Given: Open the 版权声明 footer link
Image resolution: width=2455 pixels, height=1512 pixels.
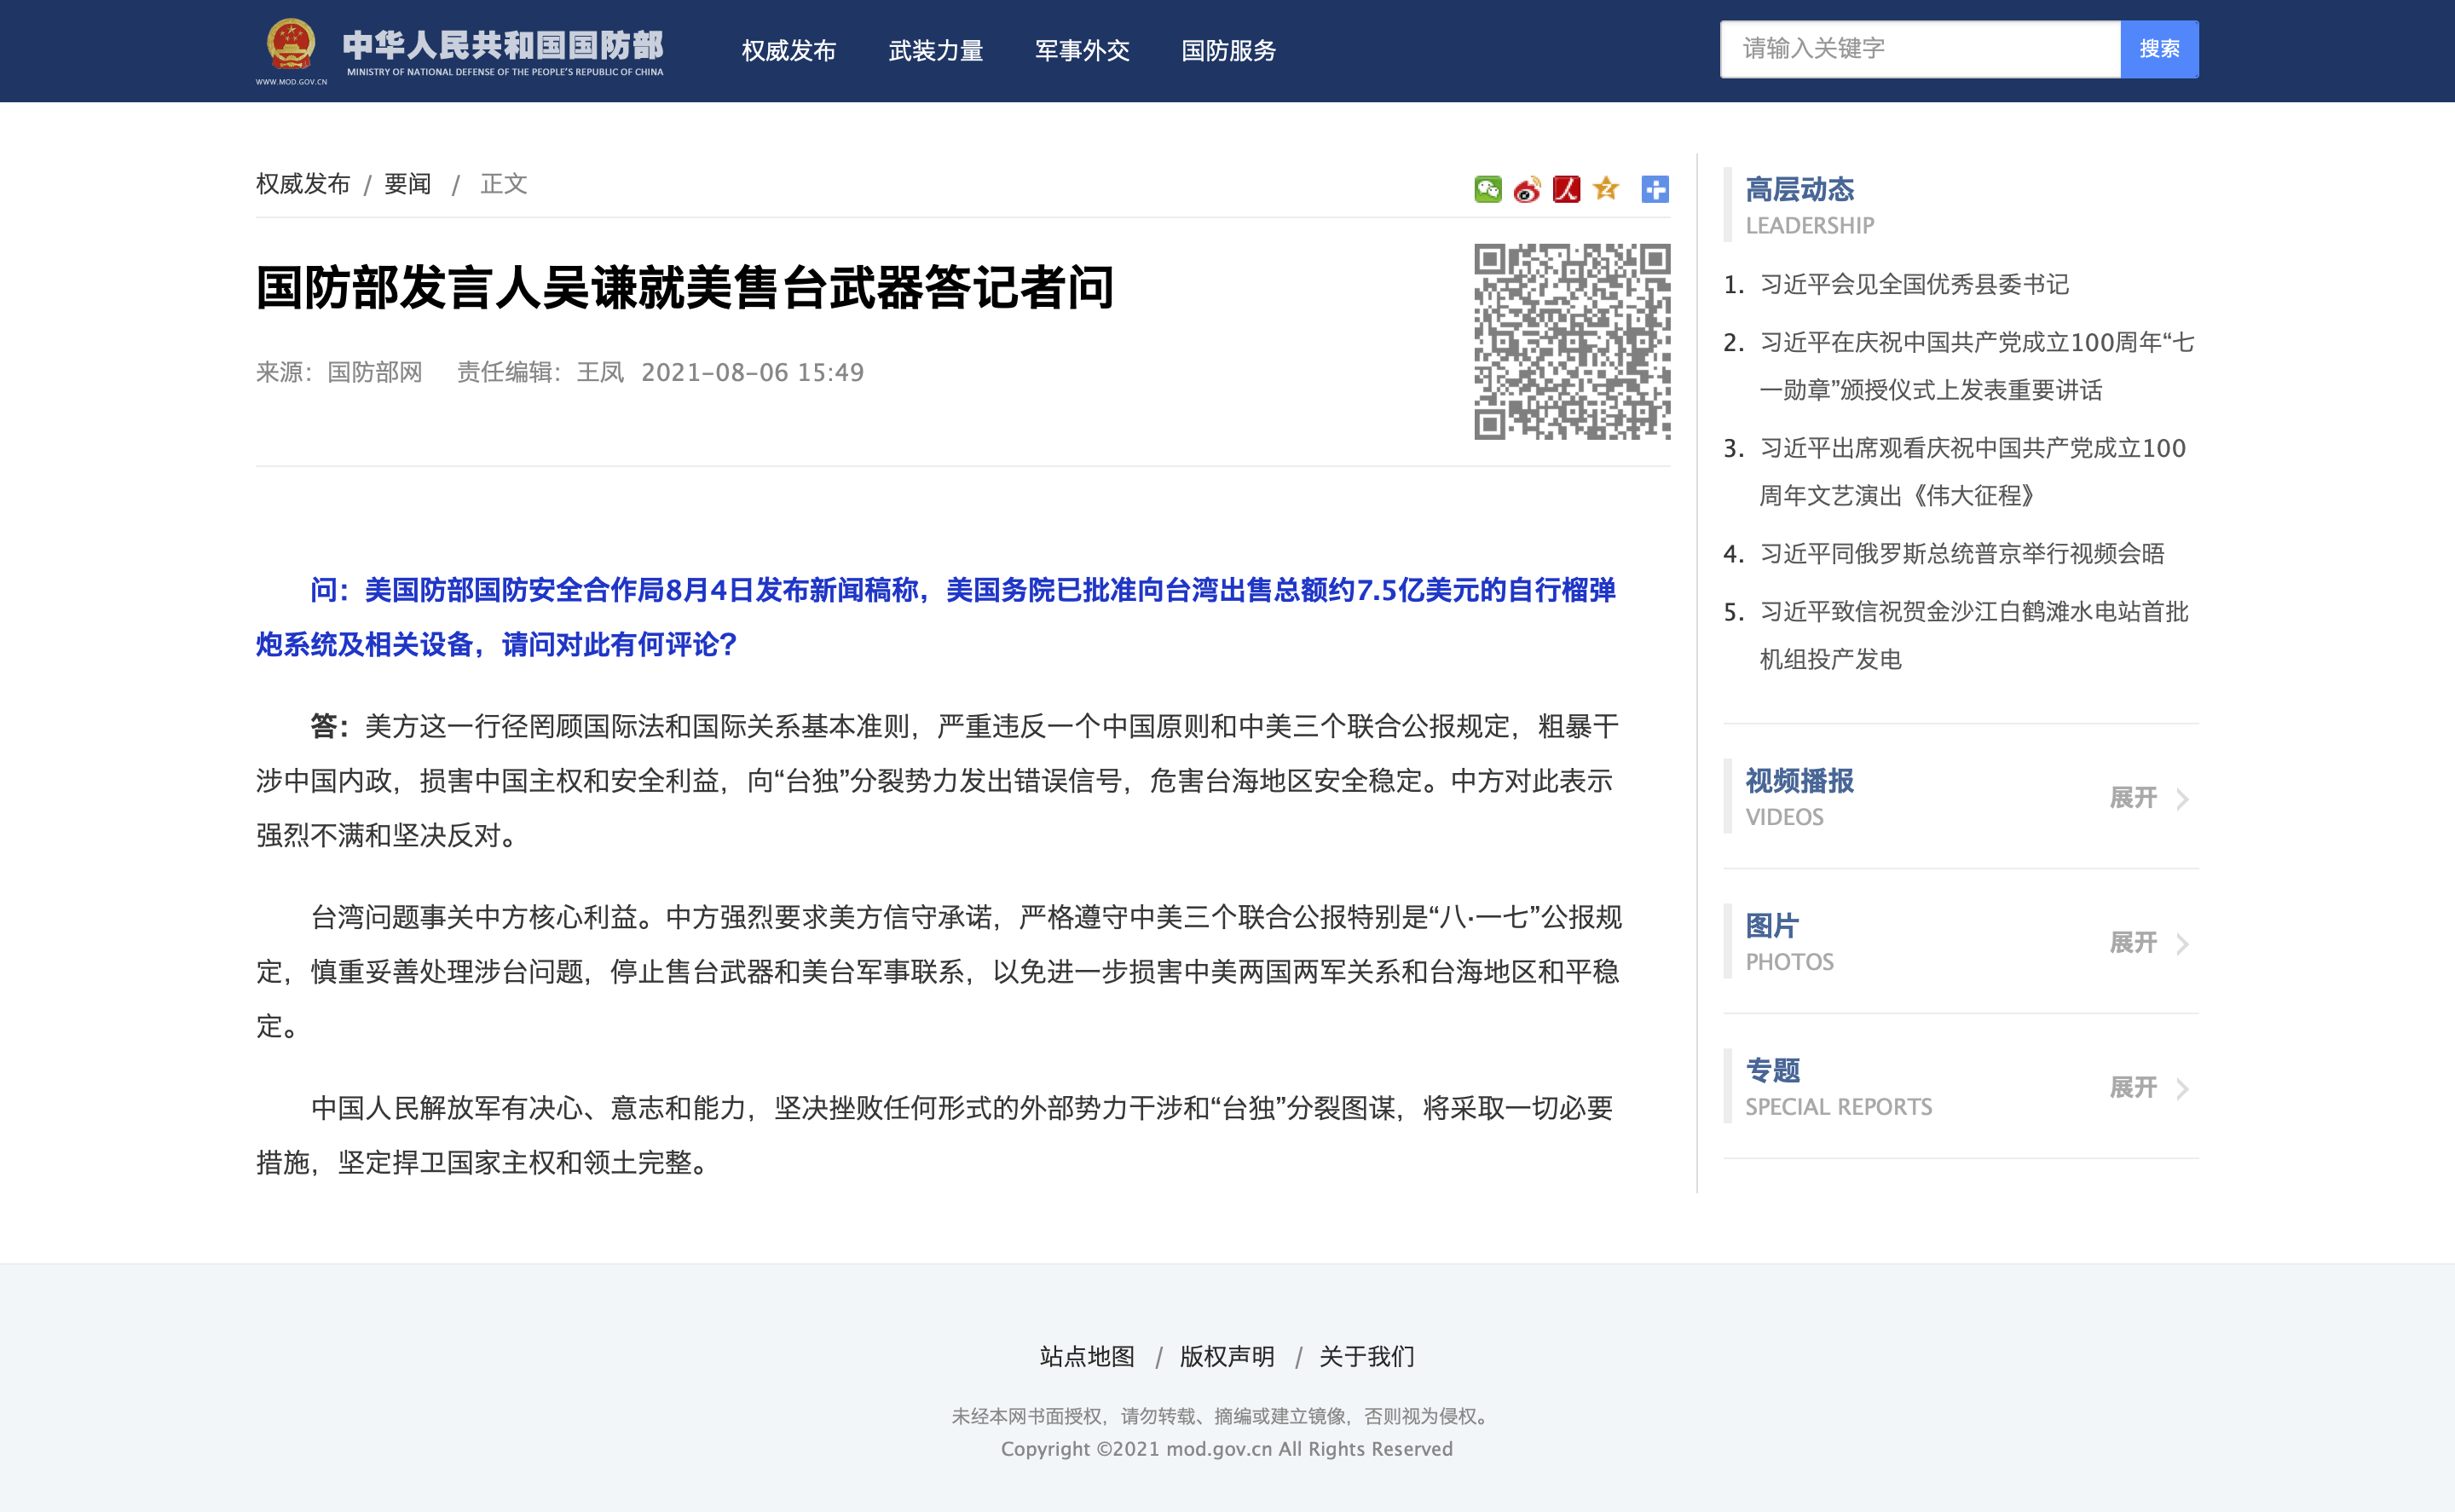Looking at the screenshot, I should (x=1227, y=1357).
